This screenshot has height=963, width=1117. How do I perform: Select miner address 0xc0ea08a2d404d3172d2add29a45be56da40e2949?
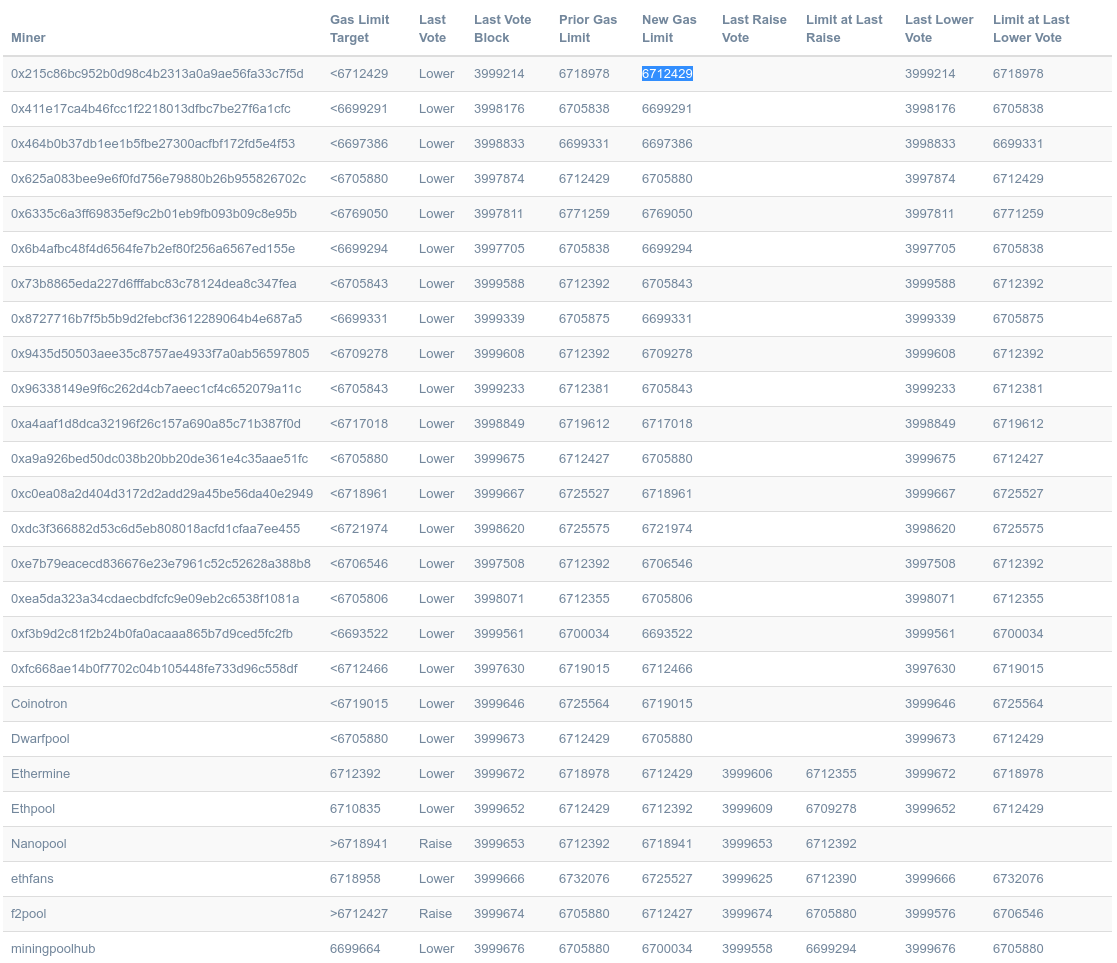pos(162,493)
